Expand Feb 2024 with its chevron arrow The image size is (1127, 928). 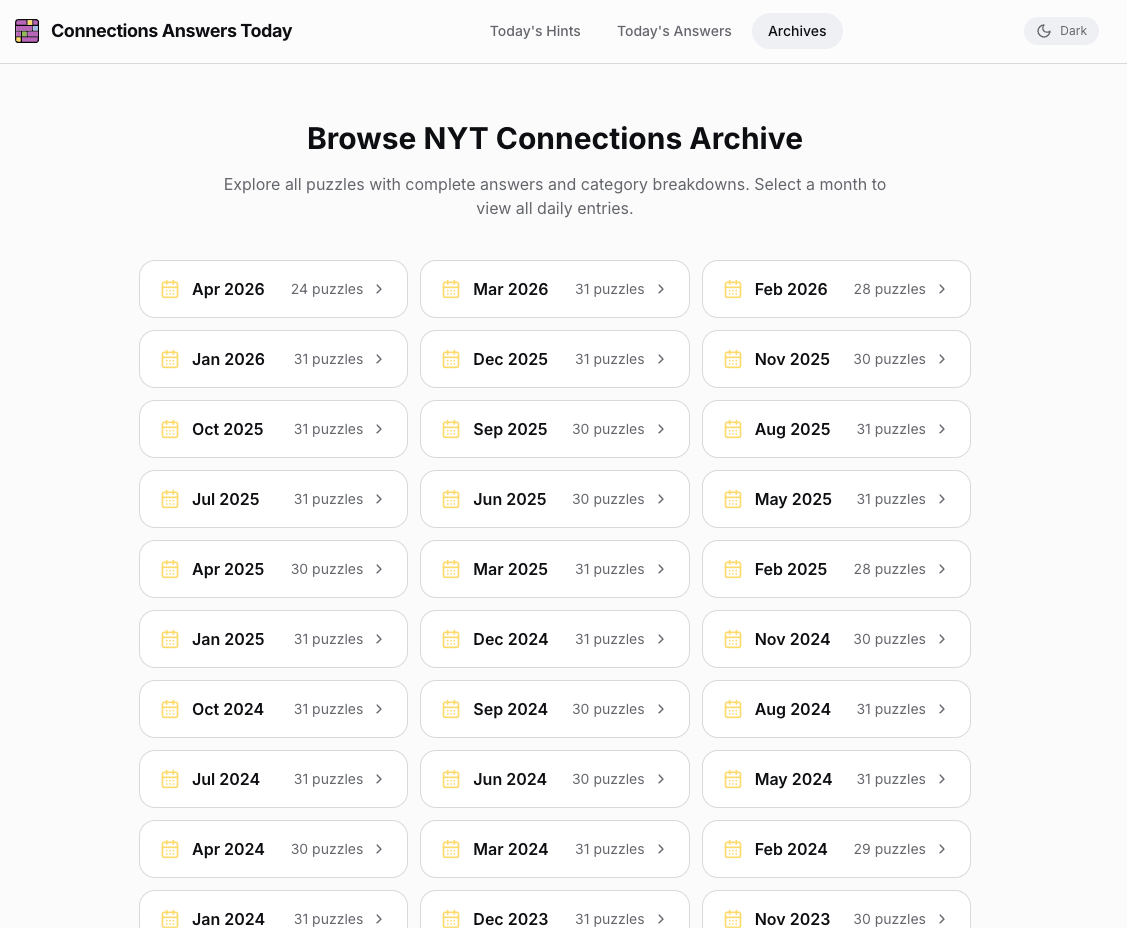pos(942,849)
